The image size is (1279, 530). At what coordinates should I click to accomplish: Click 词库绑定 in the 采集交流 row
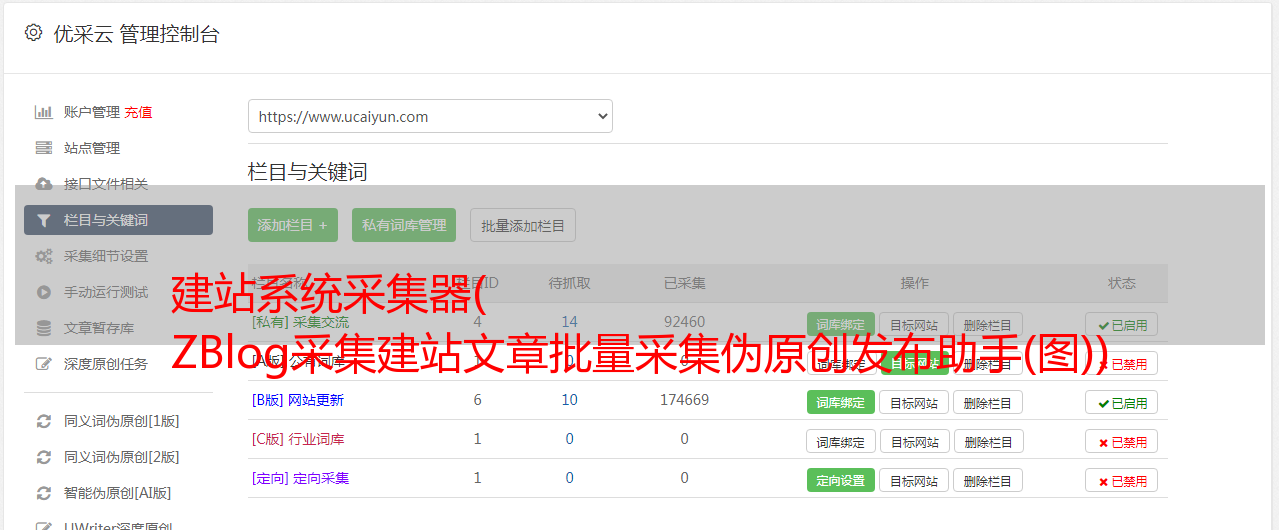[x=841, y=324]
